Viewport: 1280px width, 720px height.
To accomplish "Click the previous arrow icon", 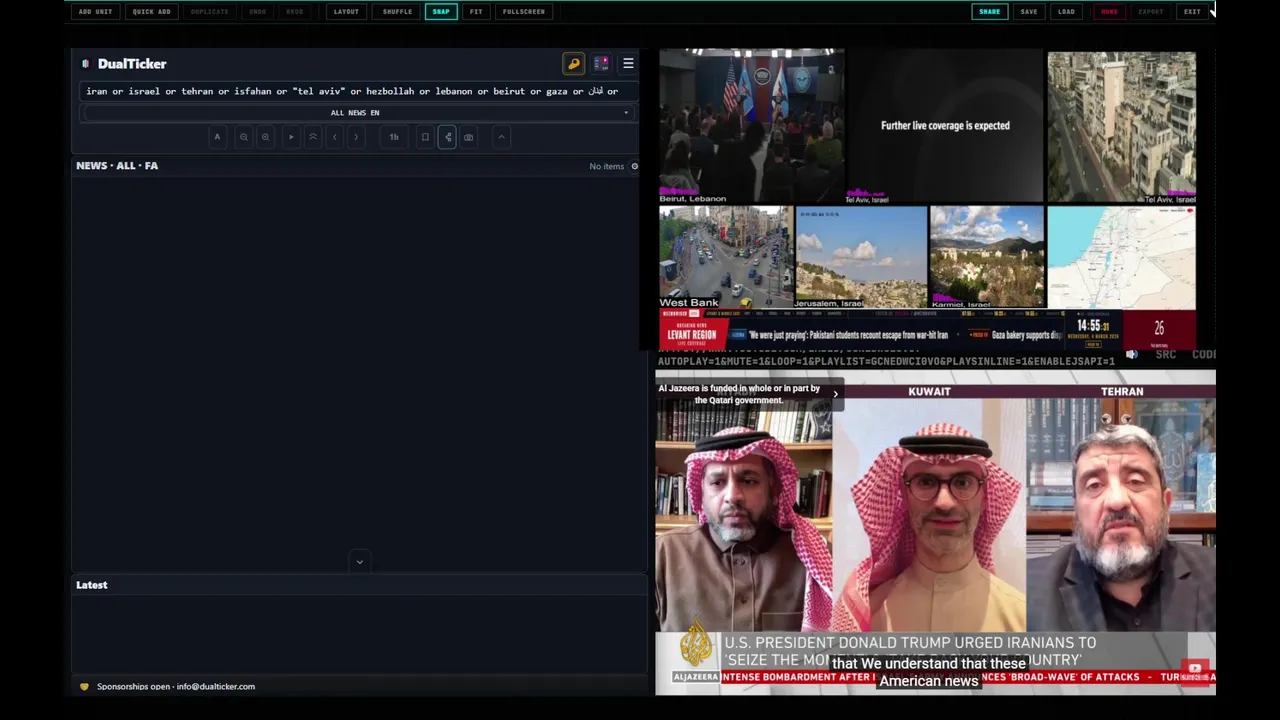I will click(335, 137).
